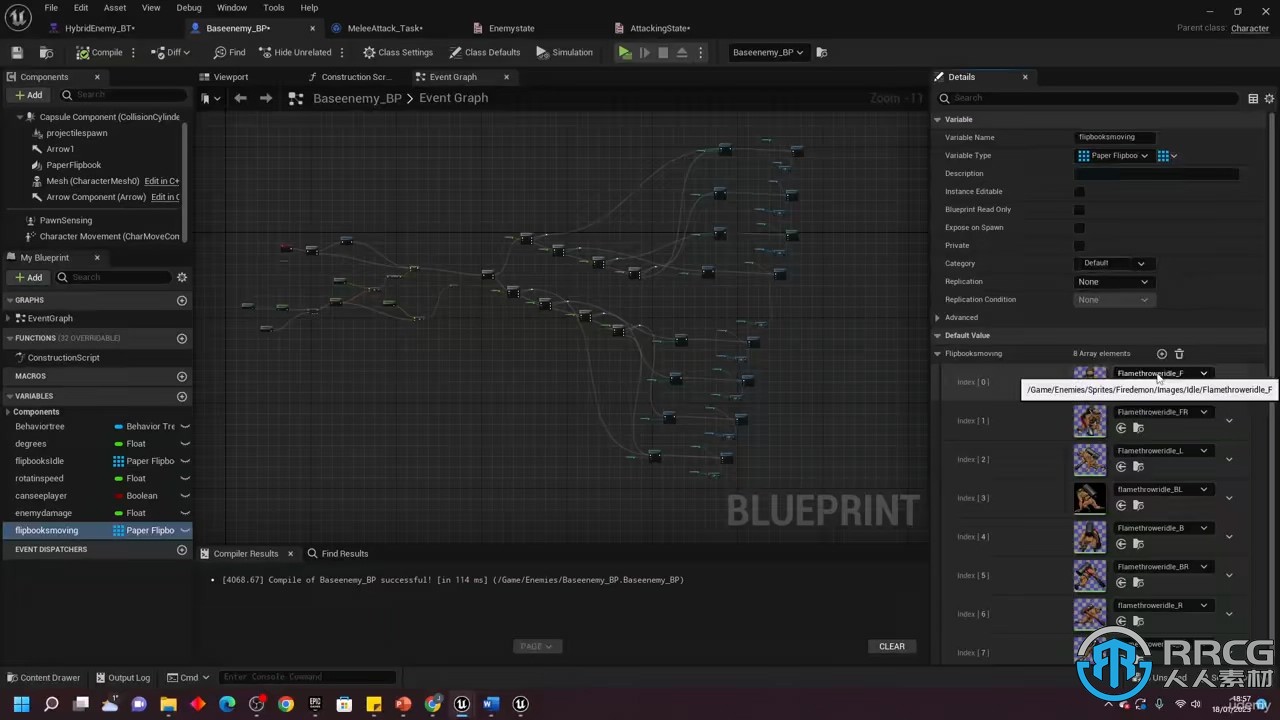Open My Blueprint settings gear
This screenshot has height=720, width=1280.
pos(182,277)
